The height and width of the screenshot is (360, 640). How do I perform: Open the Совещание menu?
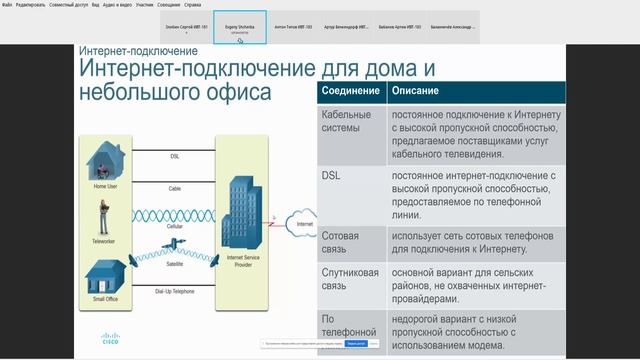click(169, 5)
